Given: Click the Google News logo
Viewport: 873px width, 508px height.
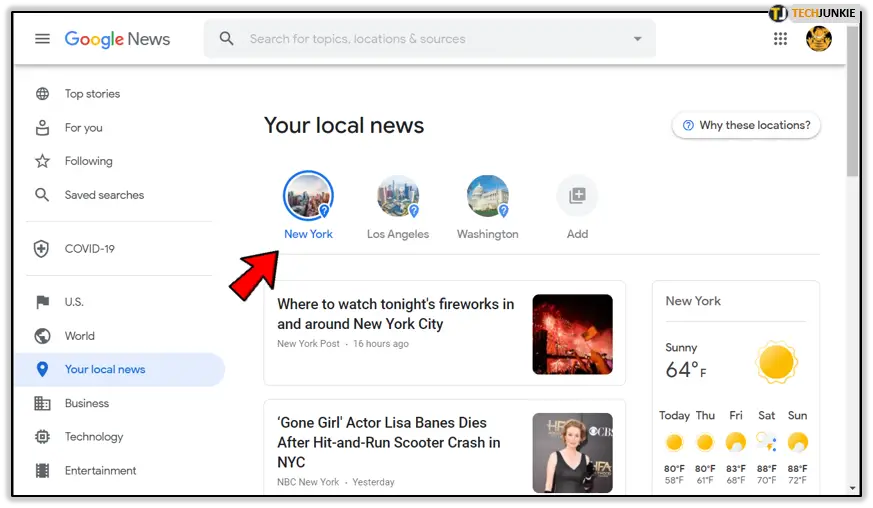Looking at the screenshot, I should (117, 39).
